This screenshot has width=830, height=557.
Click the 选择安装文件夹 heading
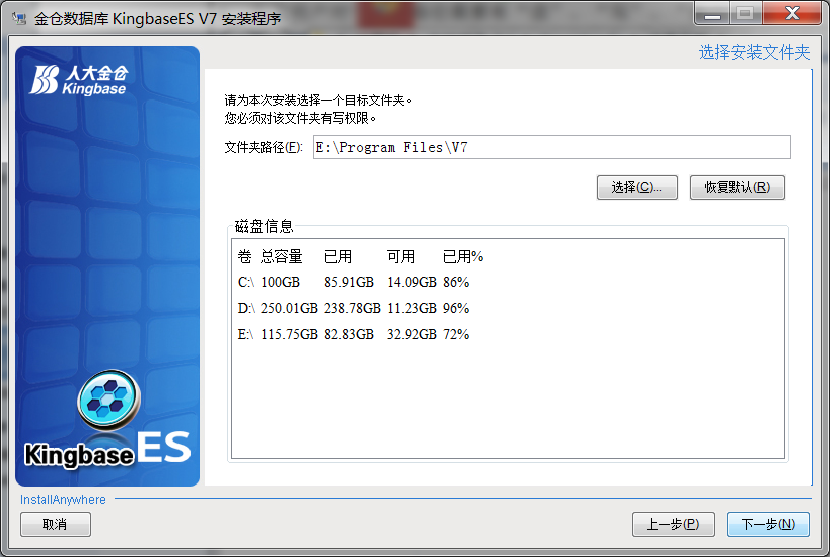click(754, 52)
